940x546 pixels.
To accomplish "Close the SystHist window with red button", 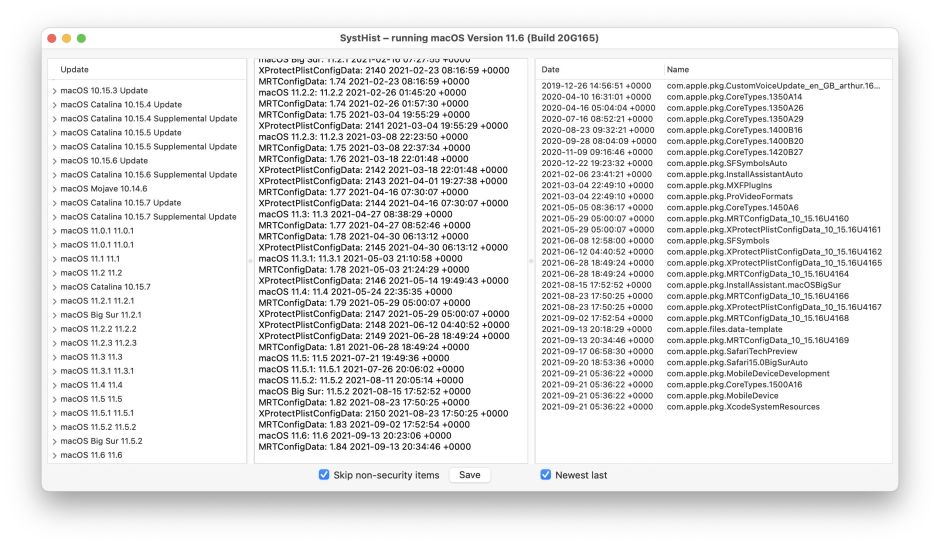I will 52,38.
